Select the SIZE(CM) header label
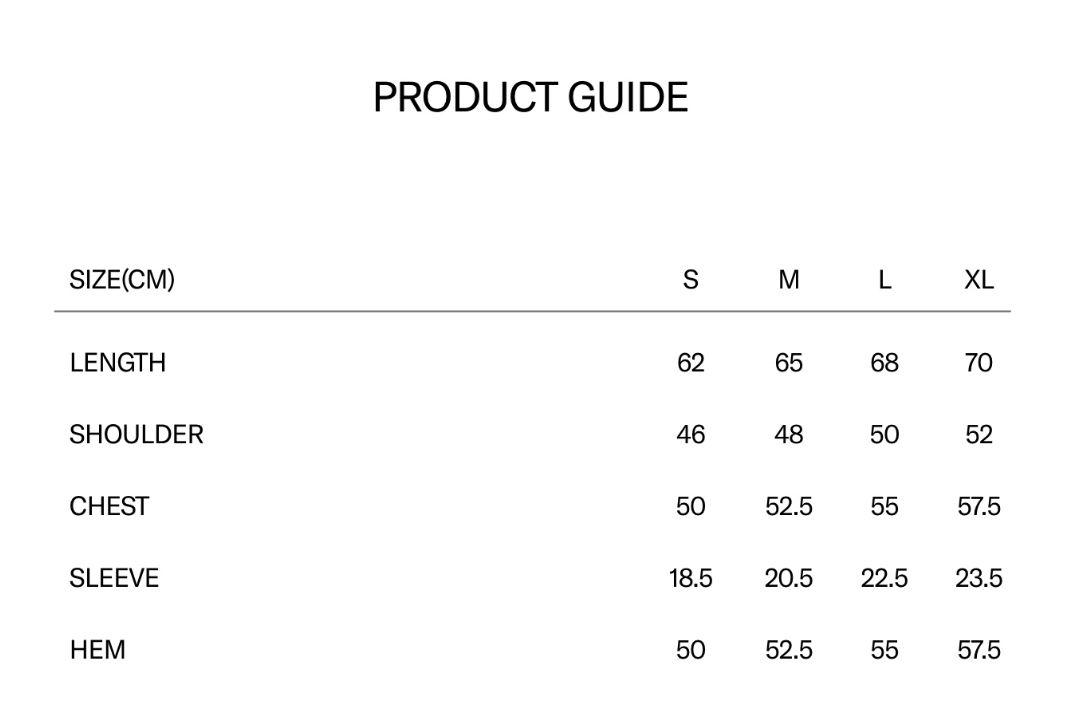The width and height of the screenshot is (1068, 714). [x=122, y=279]
